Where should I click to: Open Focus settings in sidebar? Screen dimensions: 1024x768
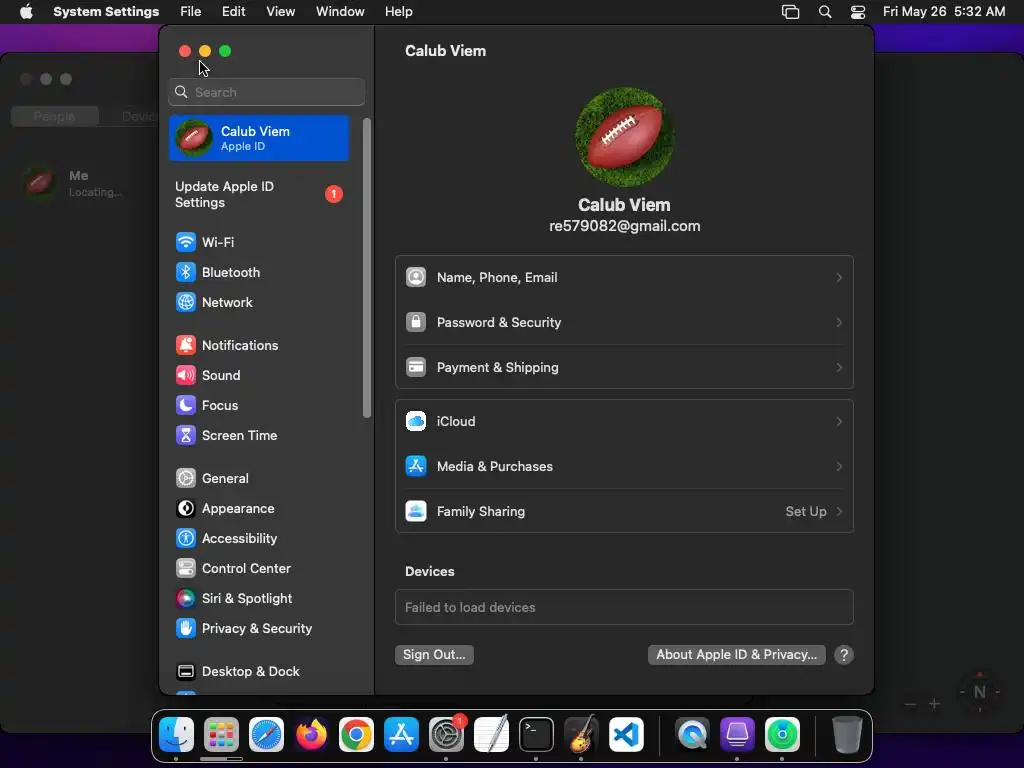coord(259,406)
